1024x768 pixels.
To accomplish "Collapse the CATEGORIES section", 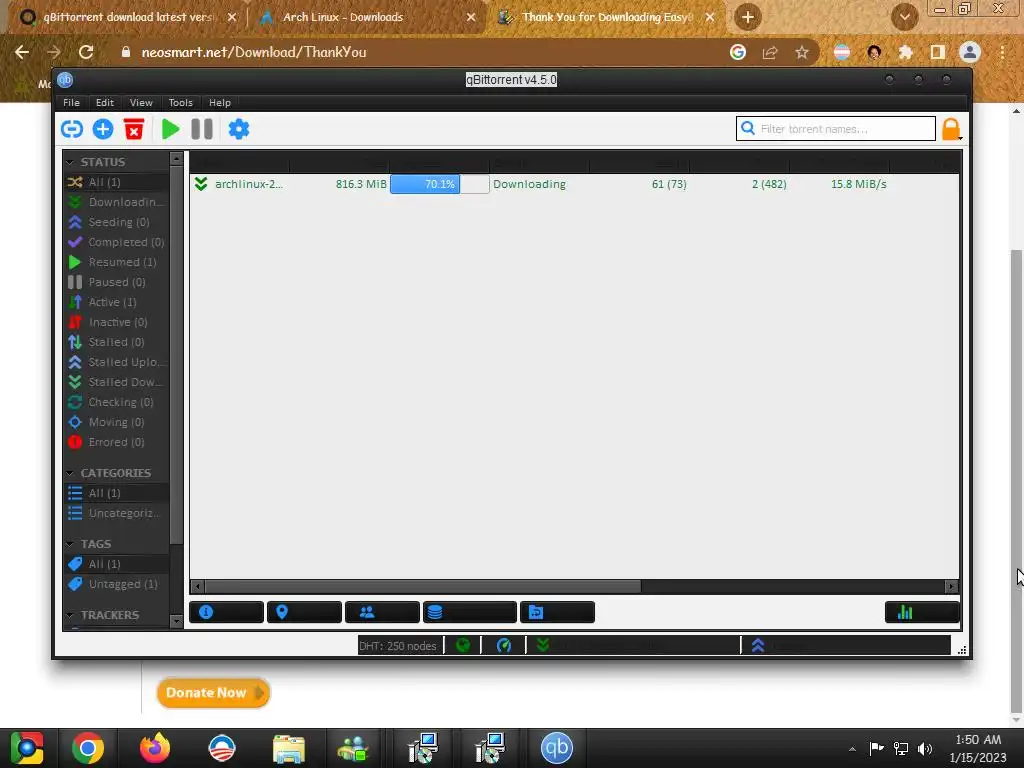I will click(70, 473).
